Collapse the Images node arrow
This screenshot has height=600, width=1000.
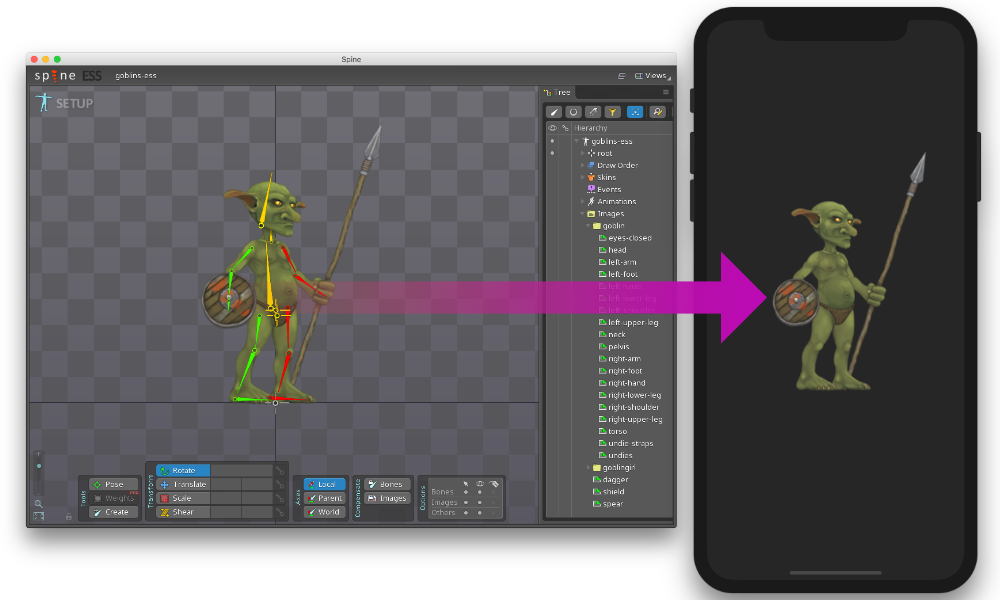tap(582, 214)
